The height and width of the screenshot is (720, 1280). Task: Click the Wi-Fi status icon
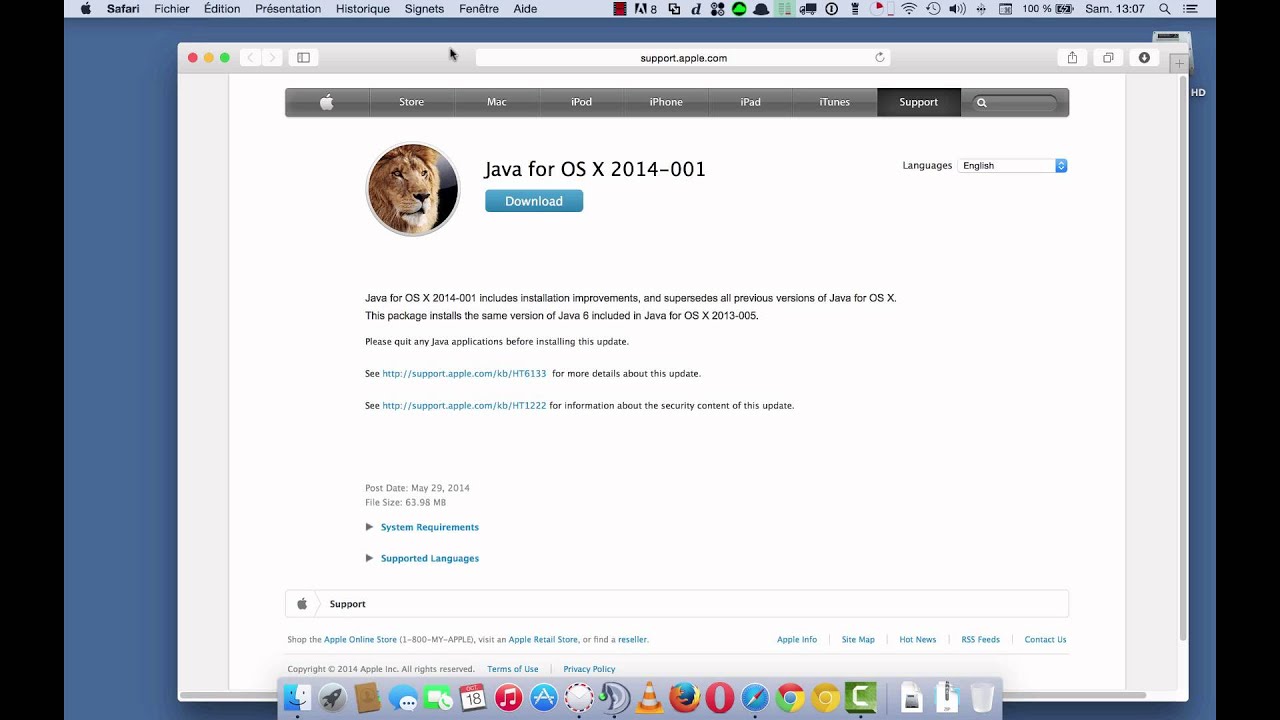pos(908,9)
